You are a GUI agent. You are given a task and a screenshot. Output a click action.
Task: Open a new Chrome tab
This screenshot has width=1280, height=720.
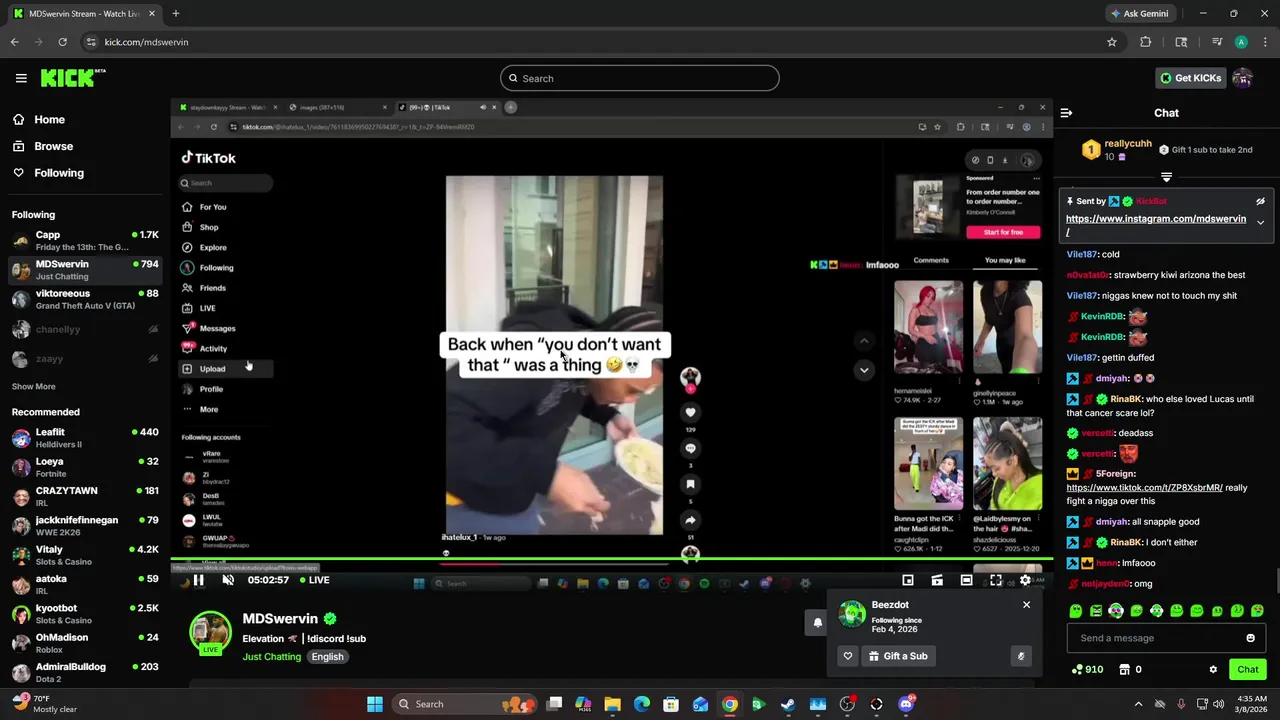coord(175,13)
